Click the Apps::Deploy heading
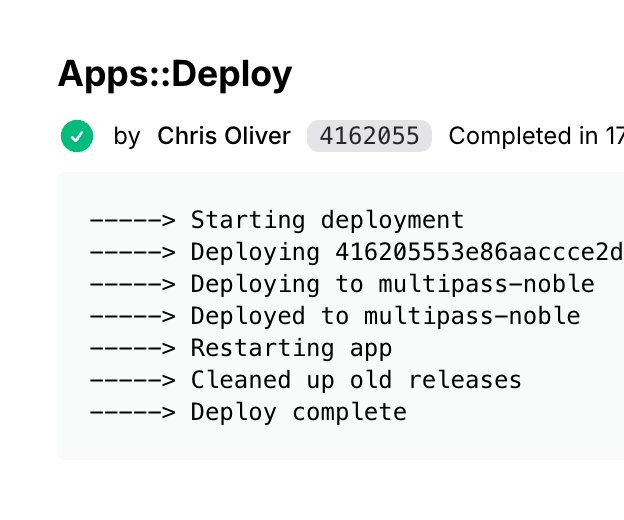624x520 pixels. 175,74
